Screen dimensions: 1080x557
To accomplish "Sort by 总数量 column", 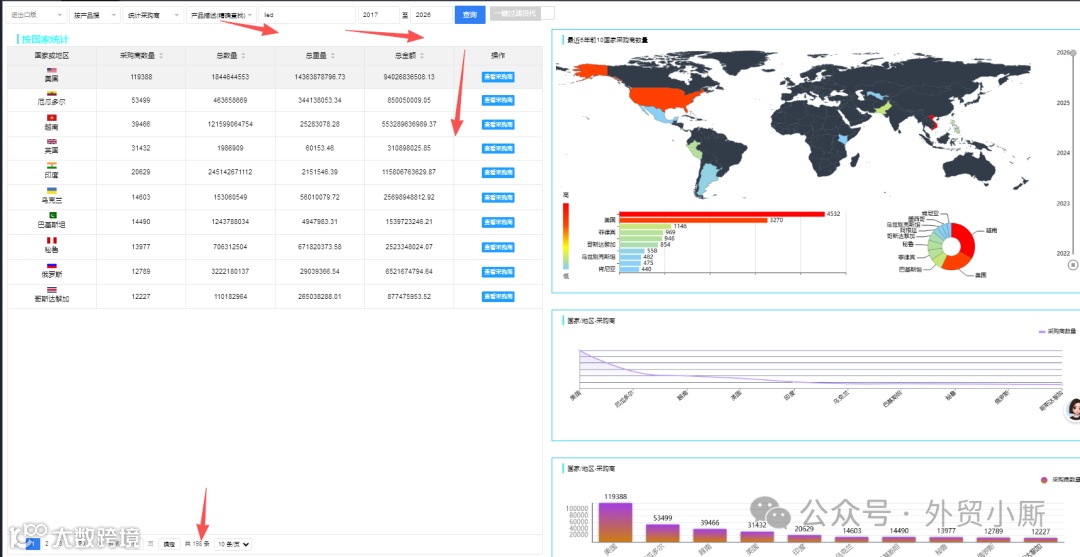I will point(242,56).
